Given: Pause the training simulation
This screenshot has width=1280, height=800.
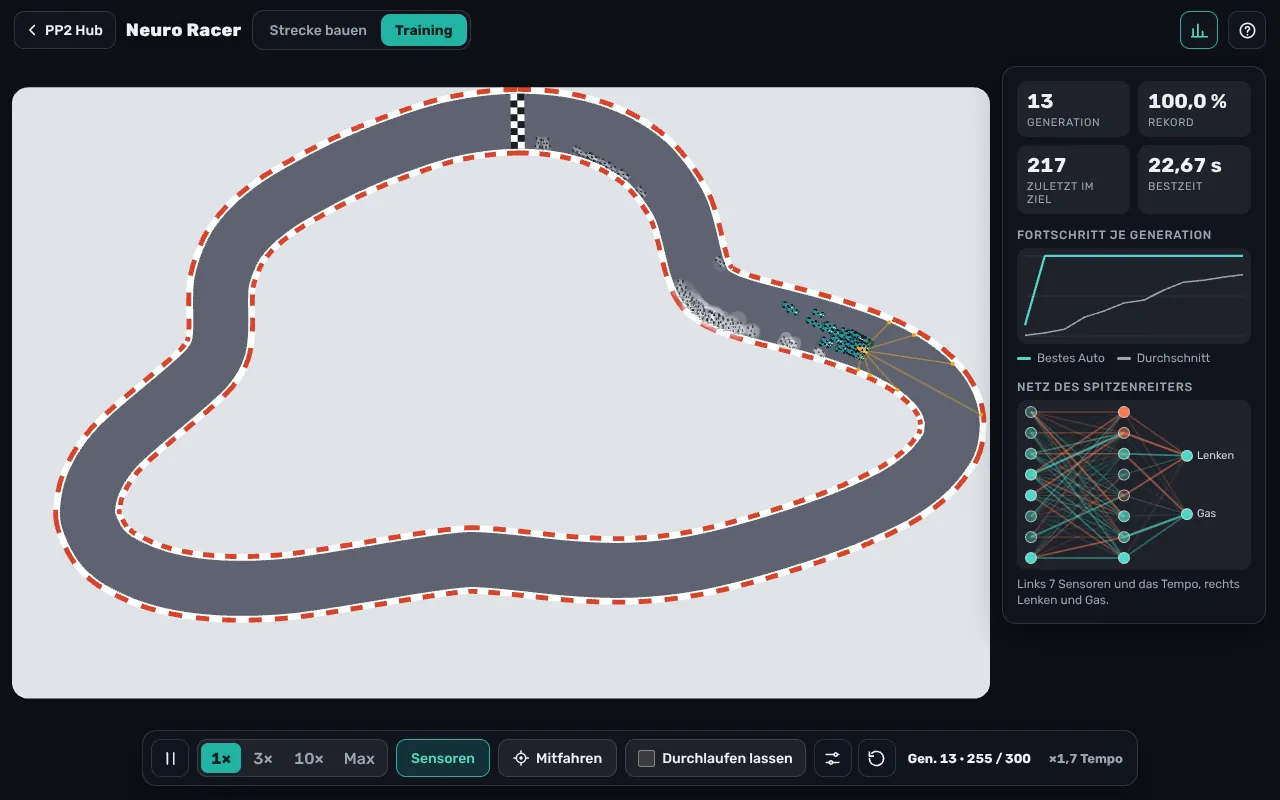Looking at the screenshot, I should [170, 758].
